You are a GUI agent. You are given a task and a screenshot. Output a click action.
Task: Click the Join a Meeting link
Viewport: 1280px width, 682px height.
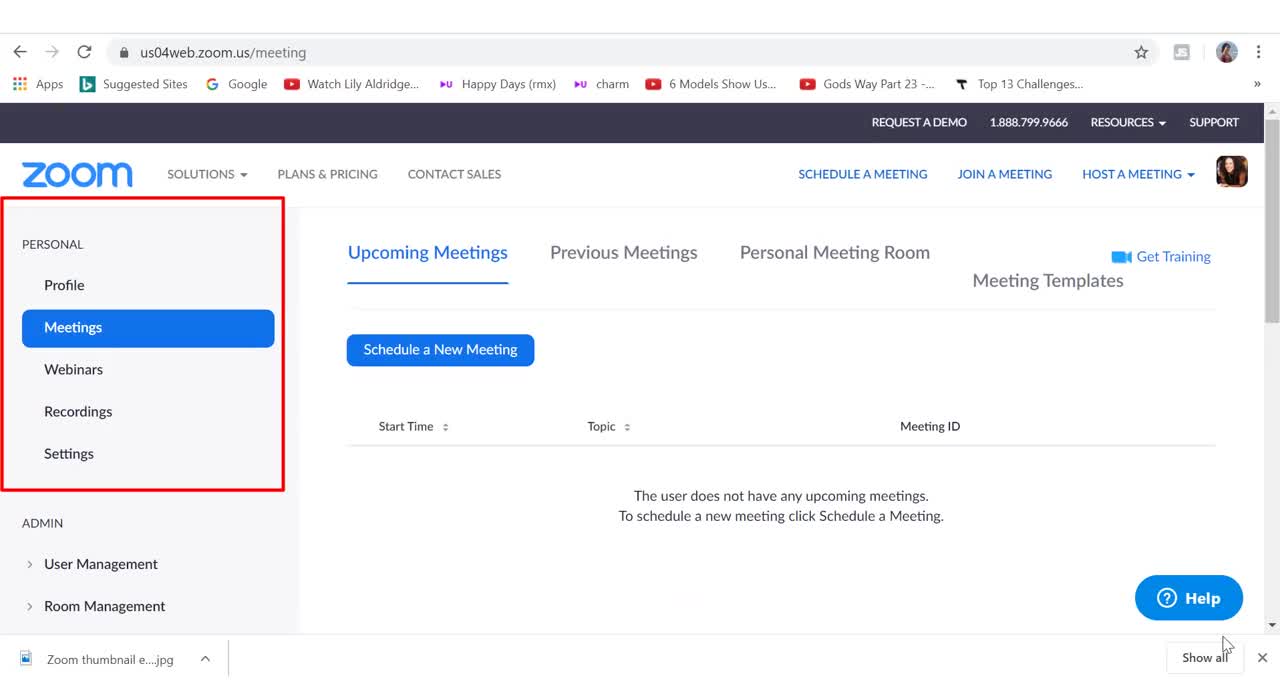1005,174
